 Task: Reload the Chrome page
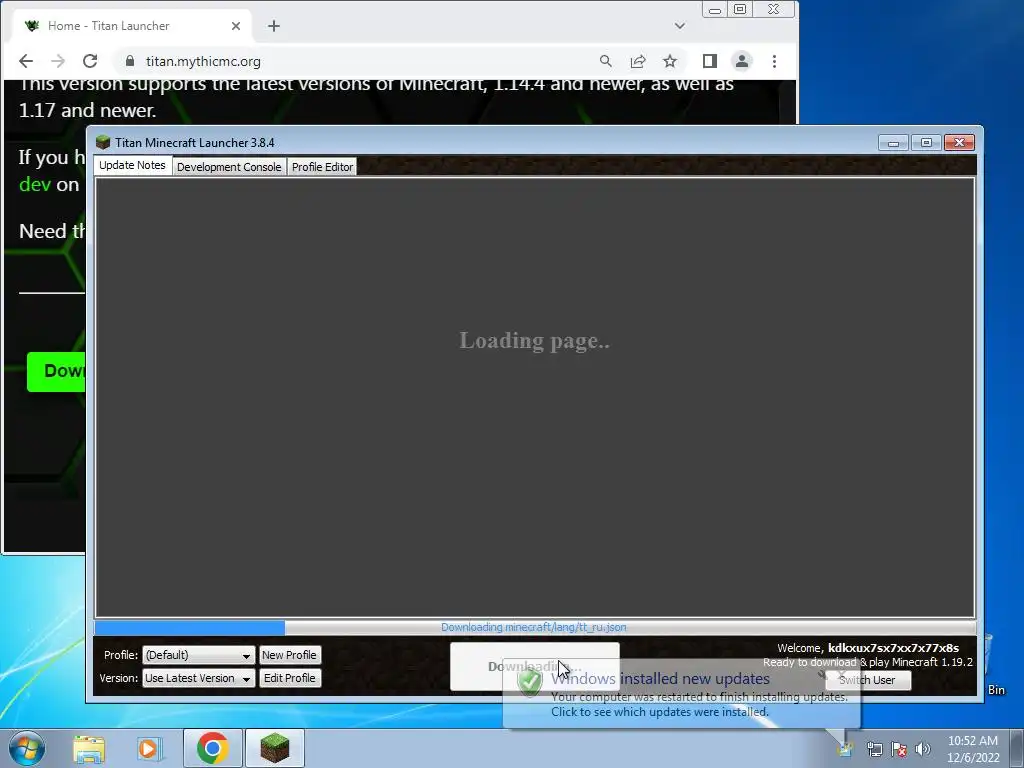point(90,61)
